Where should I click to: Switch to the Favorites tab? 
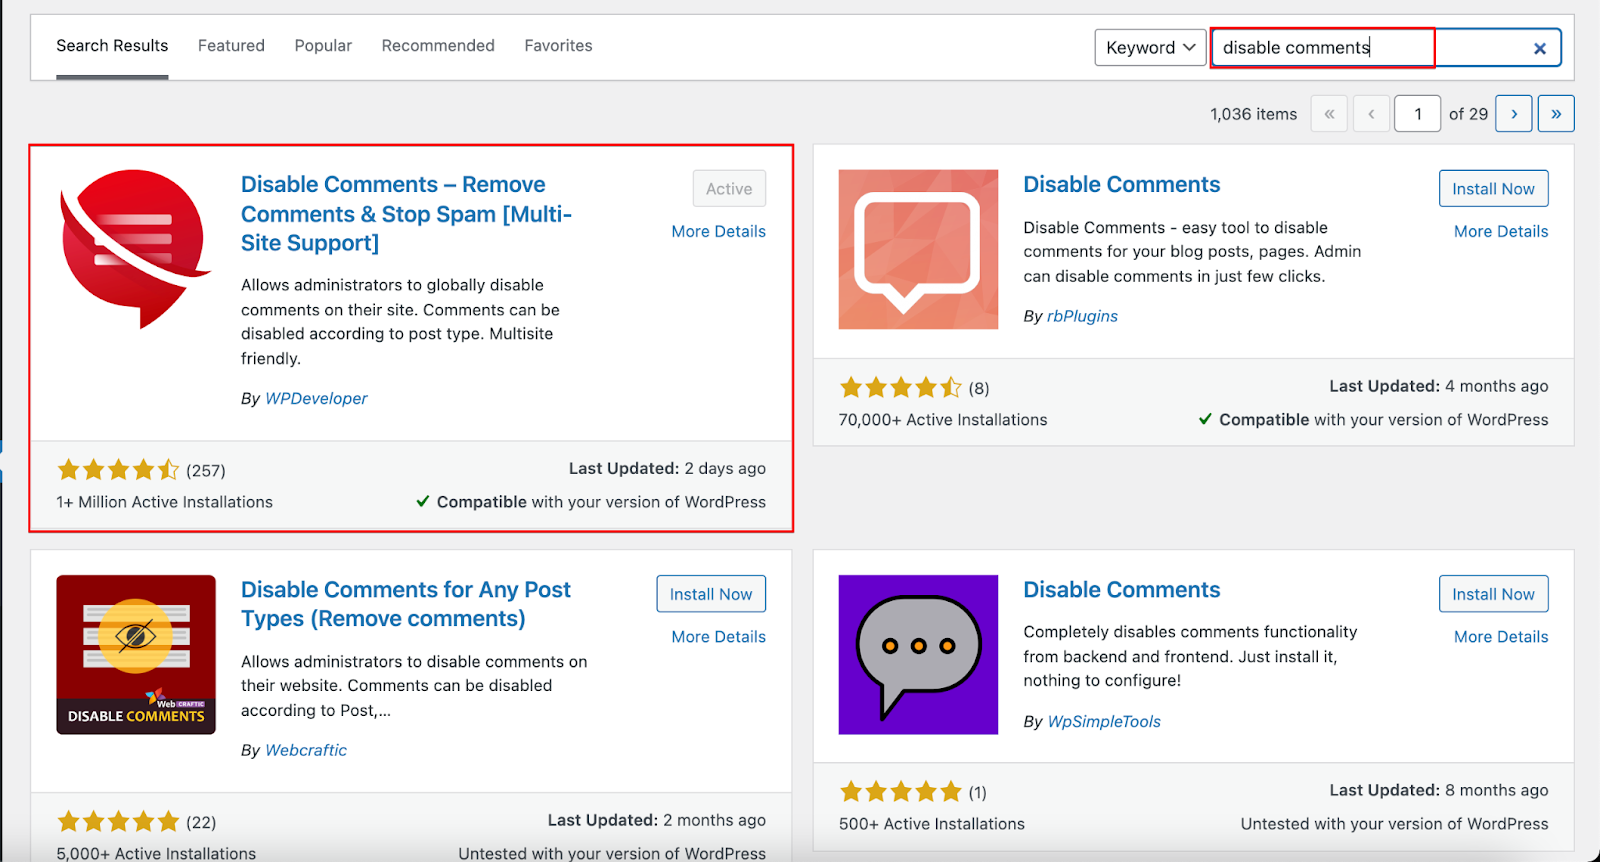(x=558, y=46)
